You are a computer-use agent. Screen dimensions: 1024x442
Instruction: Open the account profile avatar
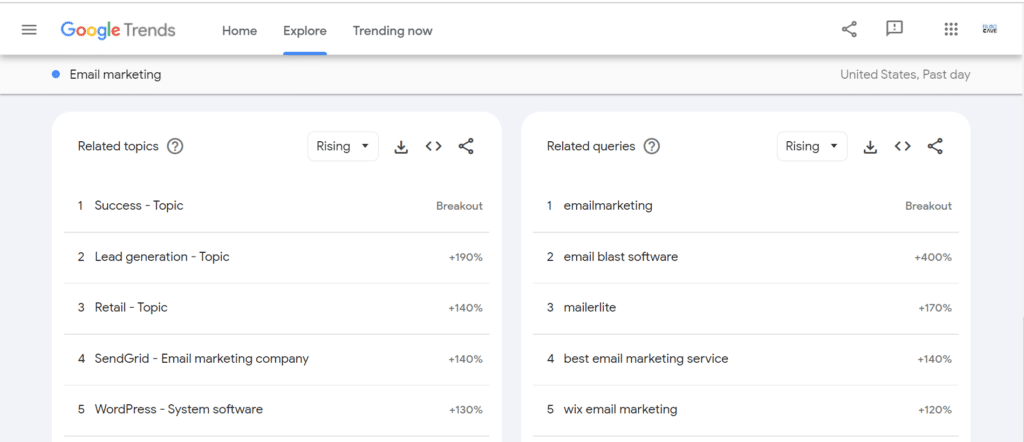(x=989, y=29)
